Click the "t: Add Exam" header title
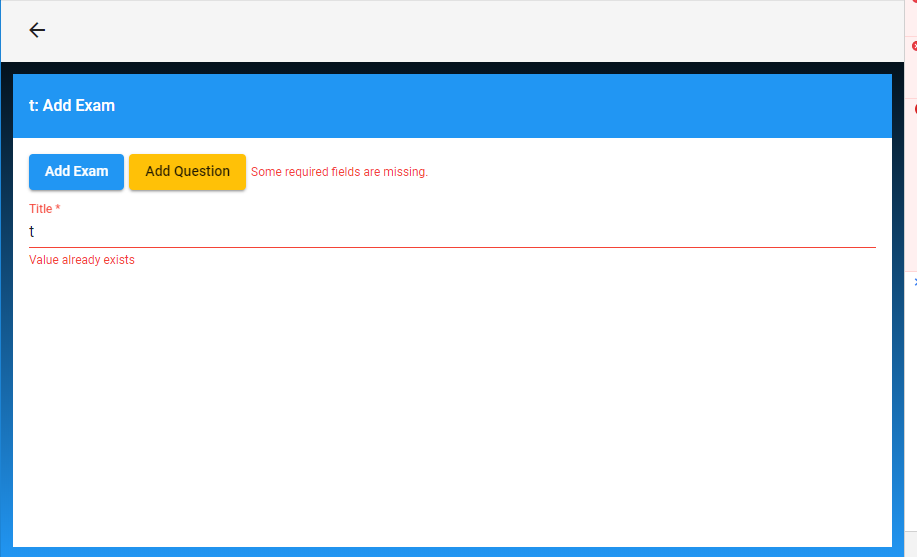 click(72, 105)
